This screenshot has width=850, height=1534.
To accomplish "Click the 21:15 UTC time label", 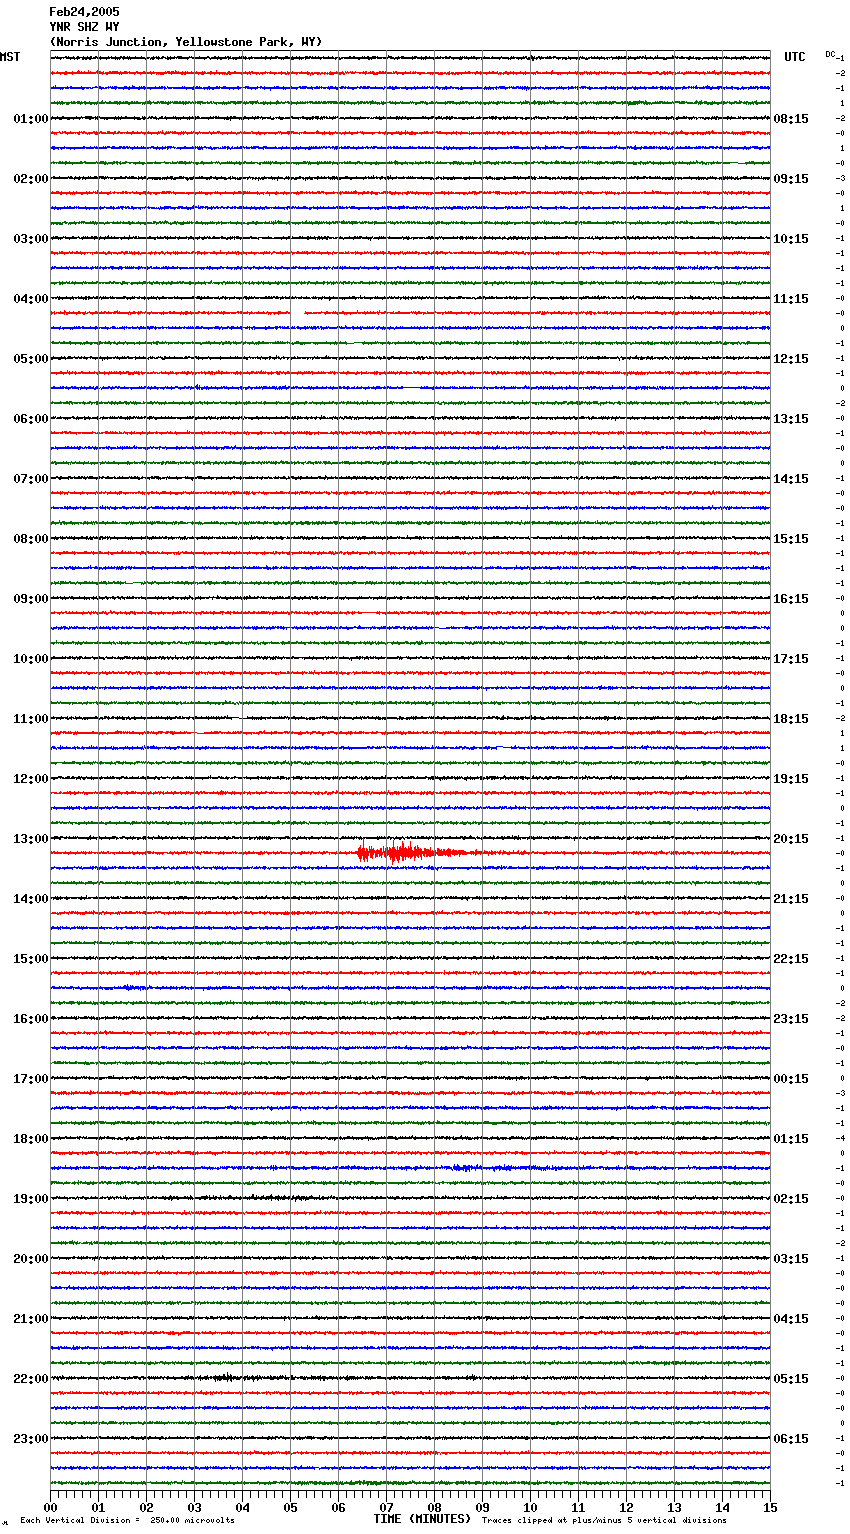I will coord(791,899).
